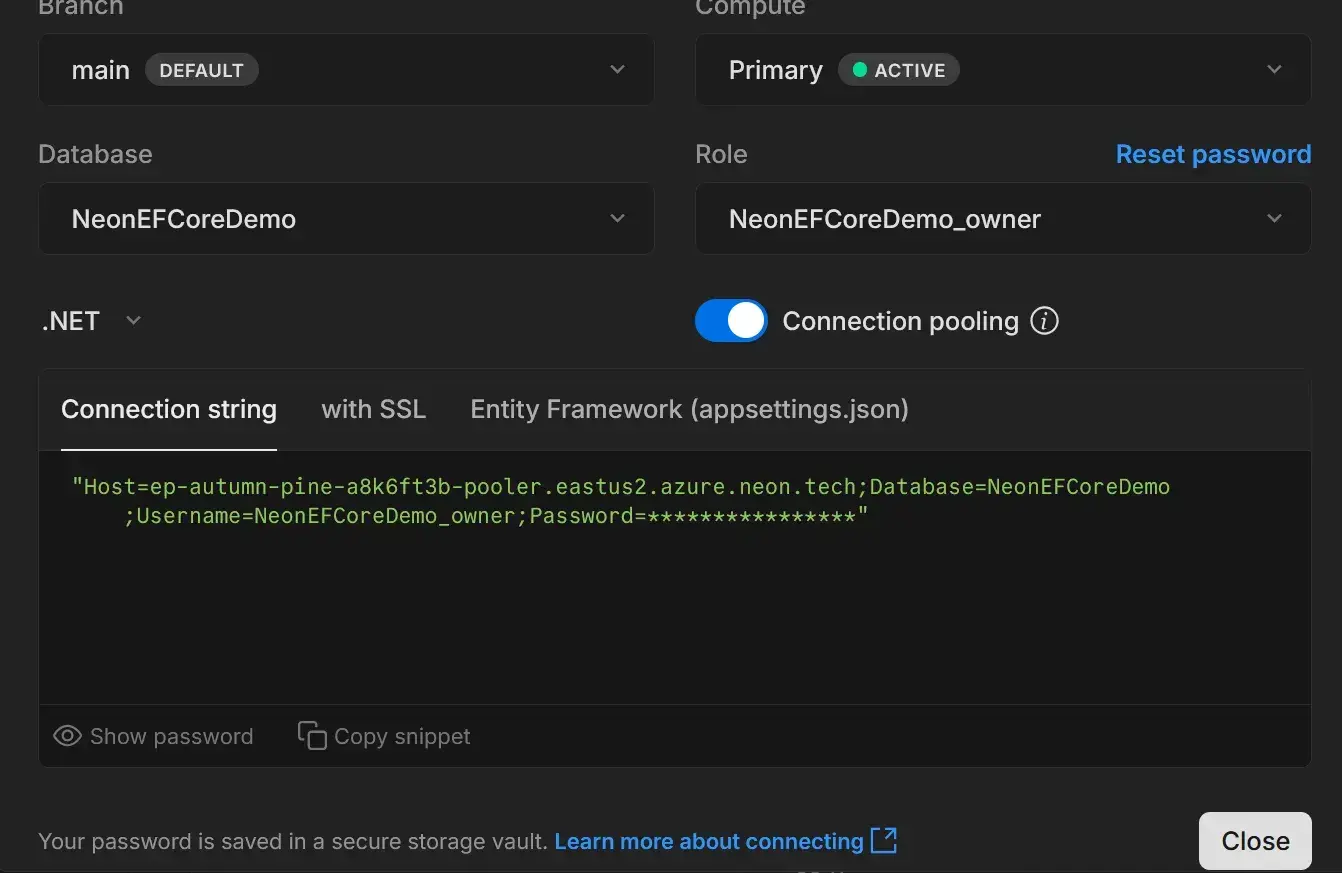Open the .NET language selector

pyautogui.click(x=91, y=321)
